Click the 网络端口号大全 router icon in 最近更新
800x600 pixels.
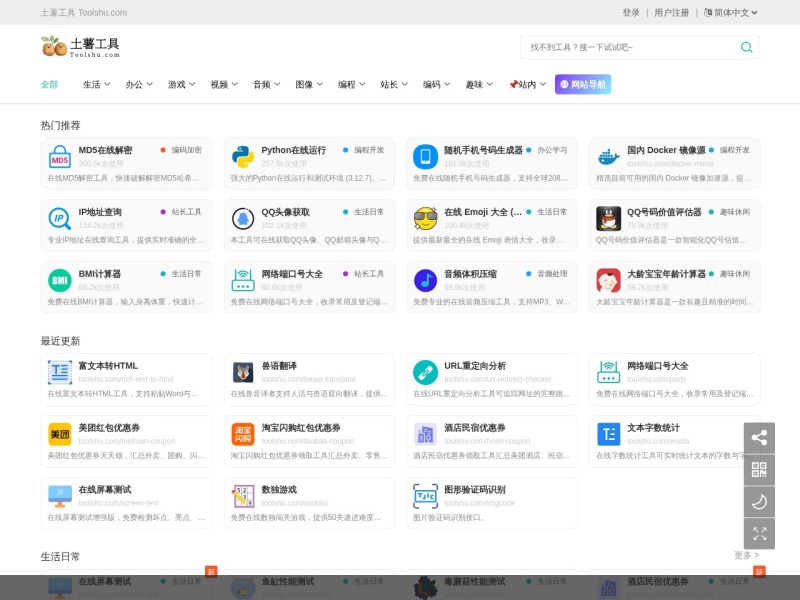click(x=609, y=372)
